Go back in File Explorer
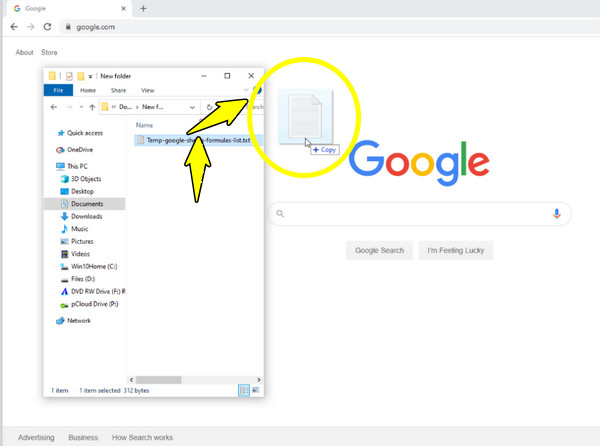 [x=54, y=107]
